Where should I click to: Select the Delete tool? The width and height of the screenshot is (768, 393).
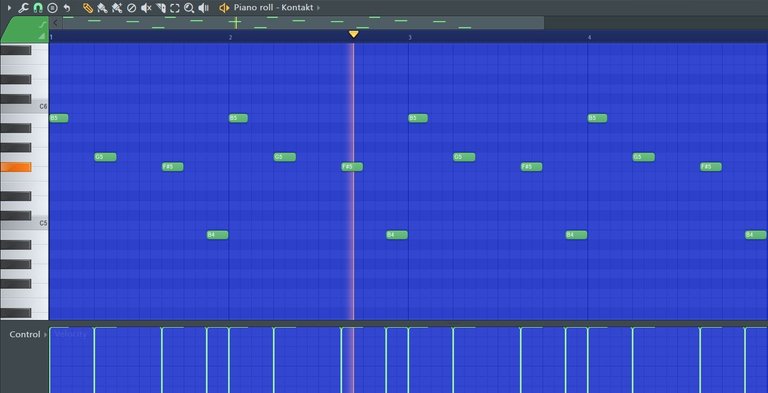click(x=131, y=8)
